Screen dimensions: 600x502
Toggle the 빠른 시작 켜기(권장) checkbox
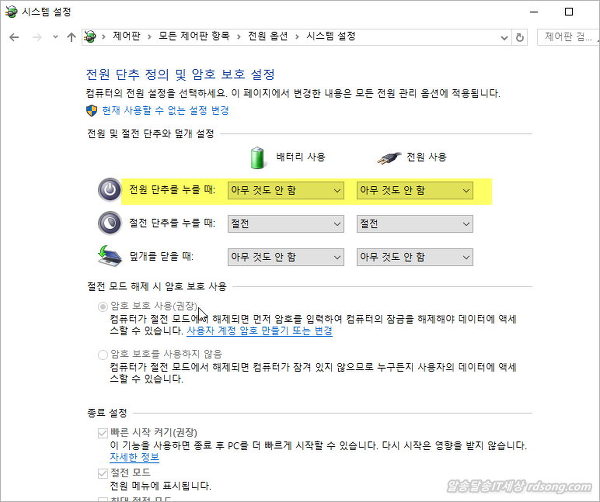tap(102, 432)
